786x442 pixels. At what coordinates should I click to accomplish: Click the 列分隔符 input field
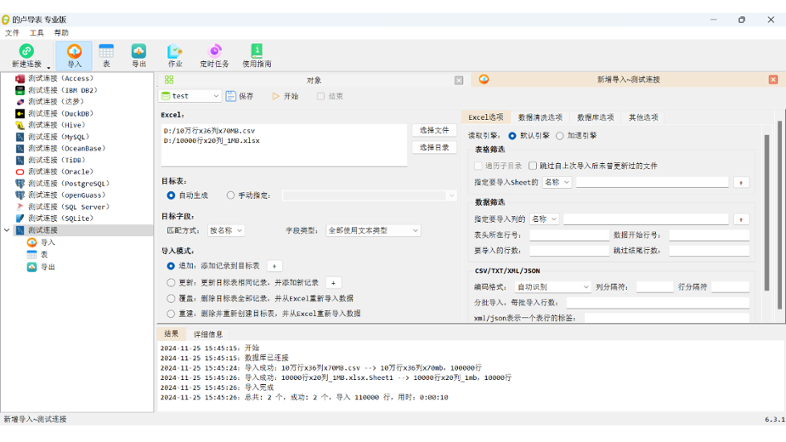point(655,287)
